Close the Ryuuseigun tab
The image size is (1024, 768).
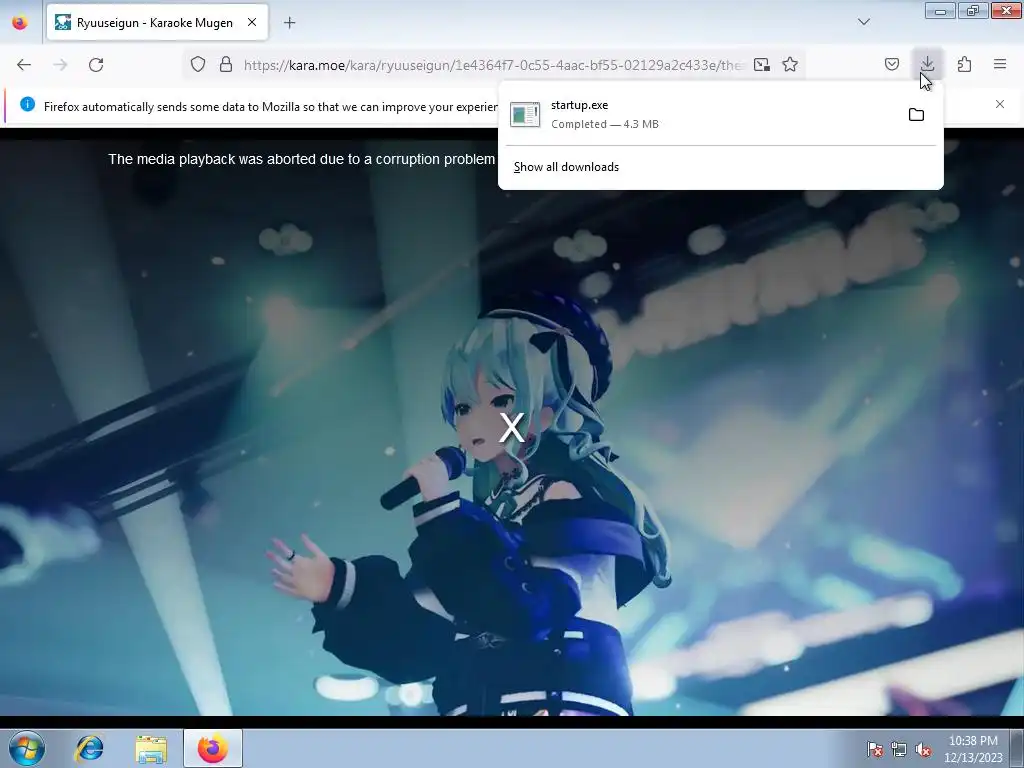pos(252,22)
